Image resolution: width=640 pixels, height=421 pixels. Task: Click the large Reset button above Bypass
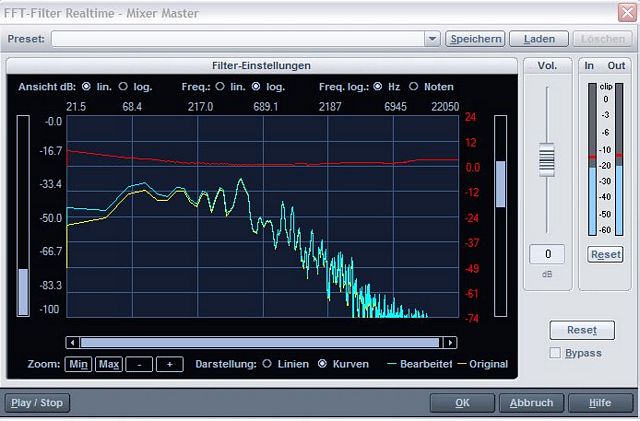582,330
